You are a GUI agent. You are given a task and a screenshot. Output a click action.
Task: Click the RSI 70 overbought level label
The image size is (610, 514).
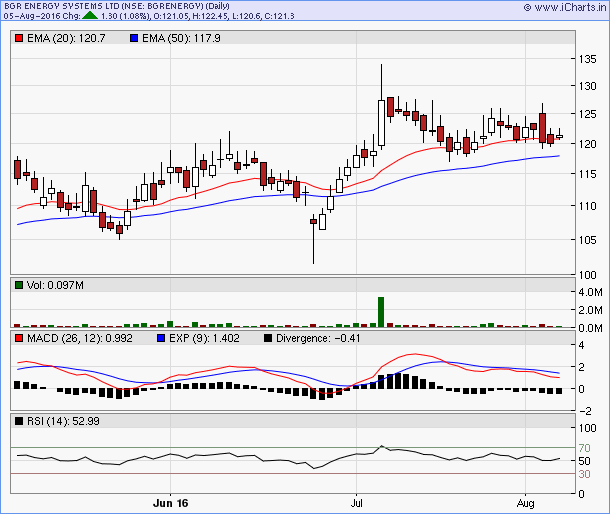(x=584, y=448)
